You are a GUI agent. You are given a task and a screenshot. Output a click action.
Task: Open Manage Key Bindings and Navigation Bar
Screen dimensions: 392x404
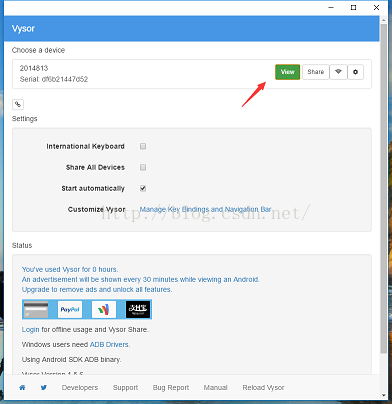click(205, 209)
